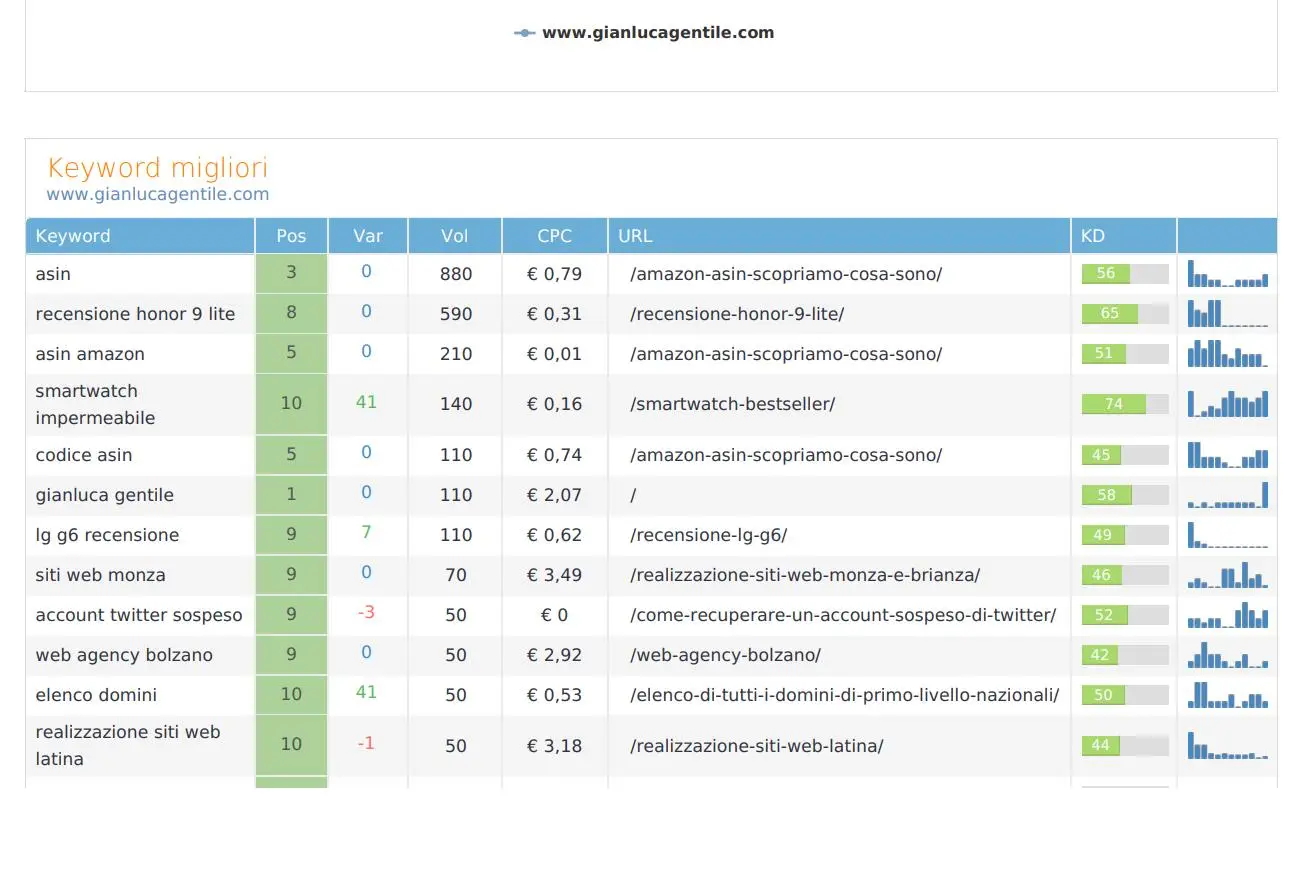Screen dimensions: 1301x881
Task: Click trend sparkline for siti web monza
Action: tap(1228, 575)
